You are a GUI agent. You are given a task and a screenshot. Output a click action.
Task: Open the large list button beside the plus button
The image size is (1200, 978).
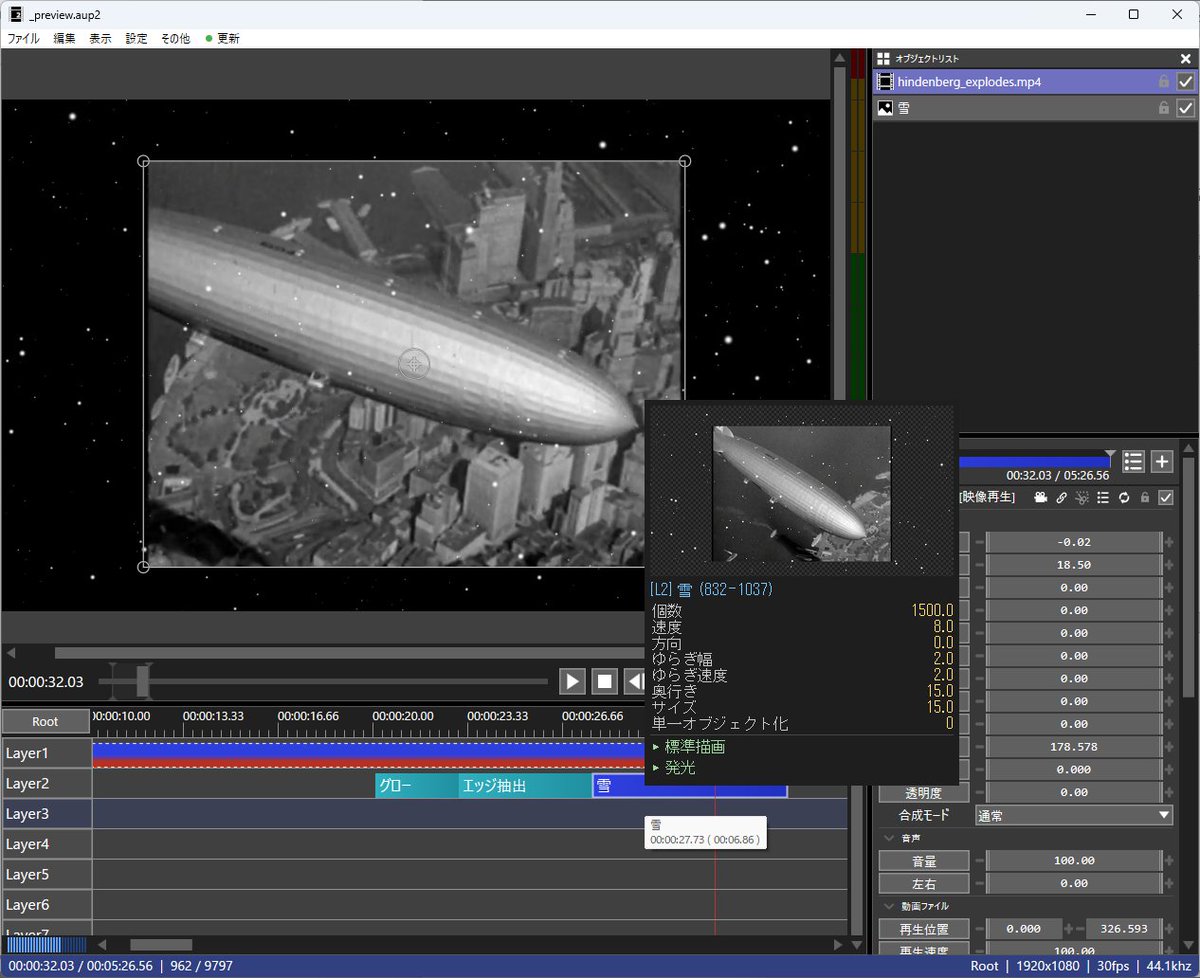tap(1133, 461)
